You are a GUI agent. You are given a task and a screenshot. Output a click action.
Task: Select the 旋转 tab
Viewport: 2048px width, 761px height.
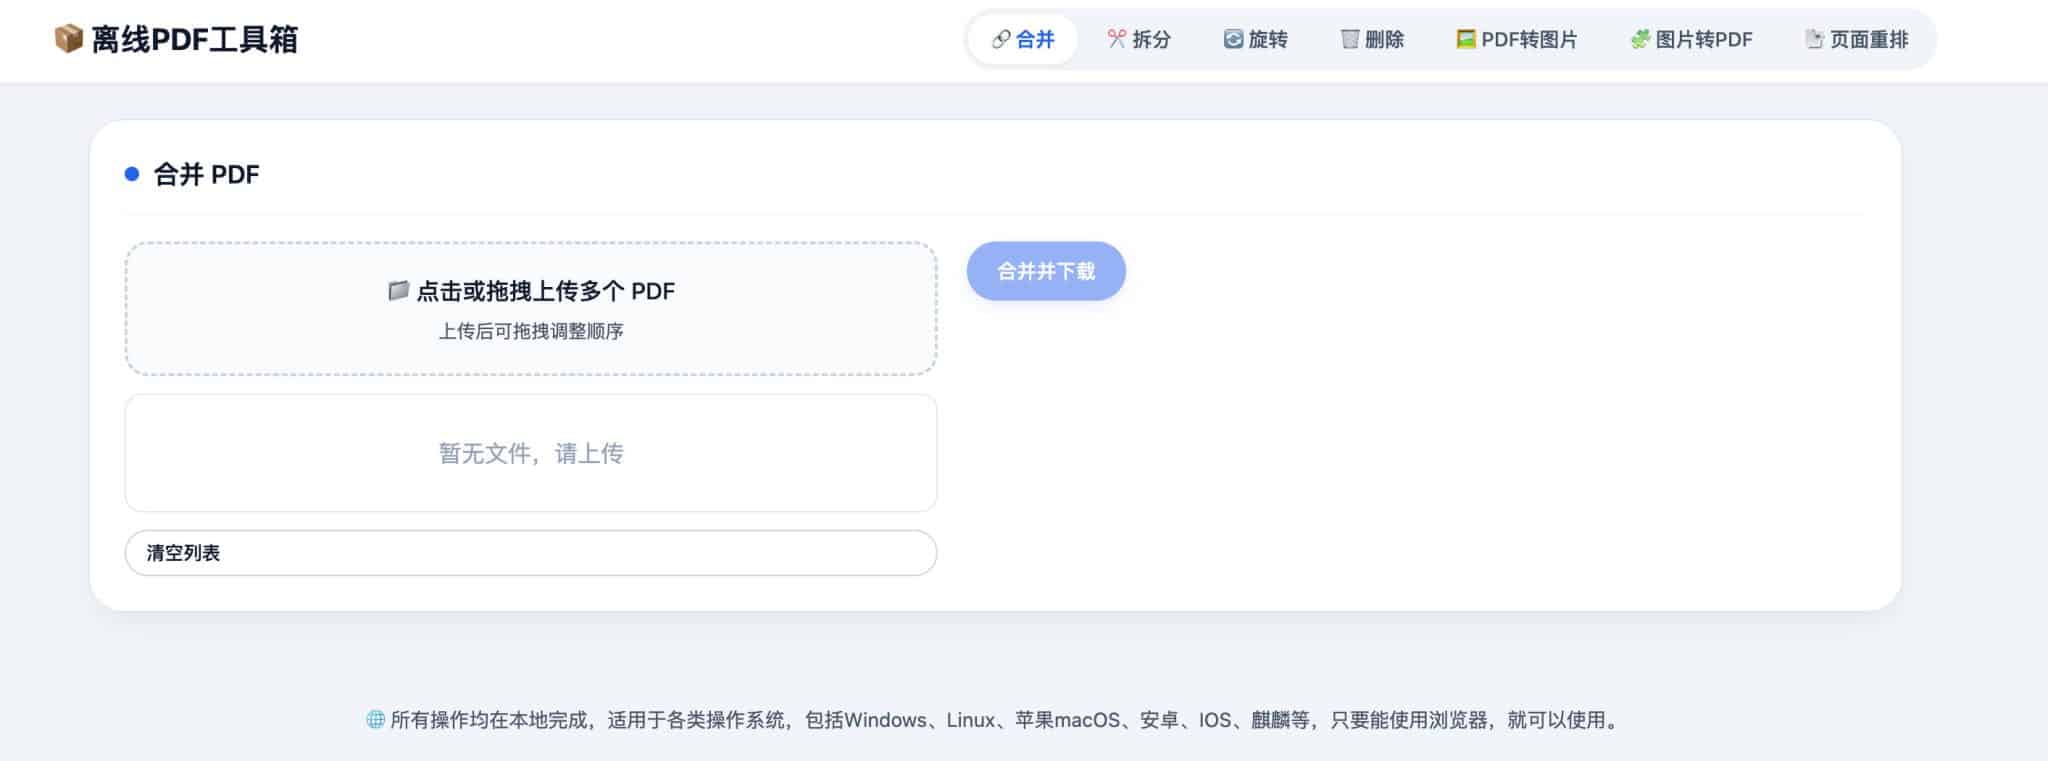coord(1256,39)
